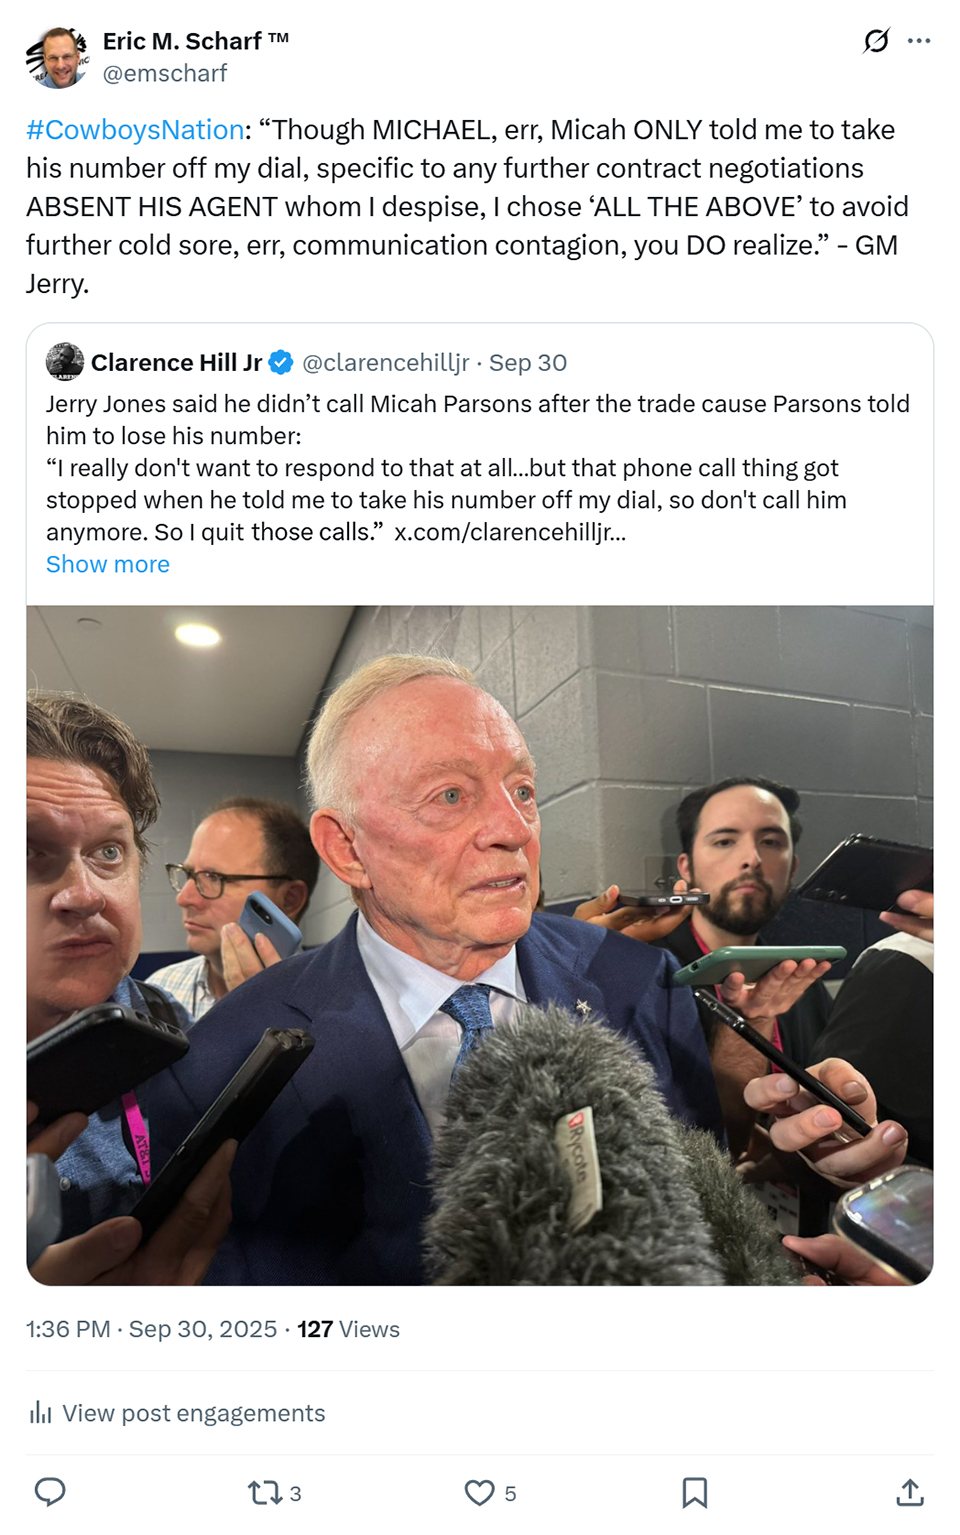Like the post with the heart icon
960x1535 pixels.
tap(491, 1493)
